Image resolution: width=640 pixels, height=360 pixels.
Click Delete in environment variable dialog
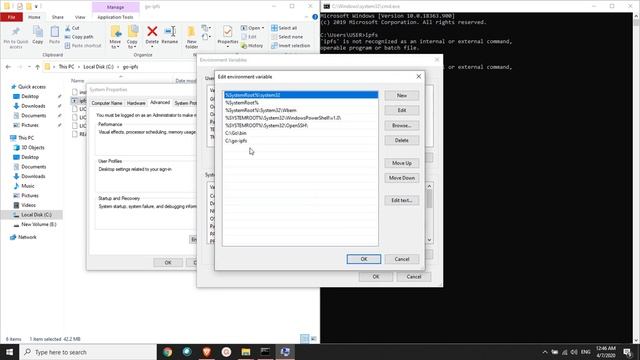point(402,140)
